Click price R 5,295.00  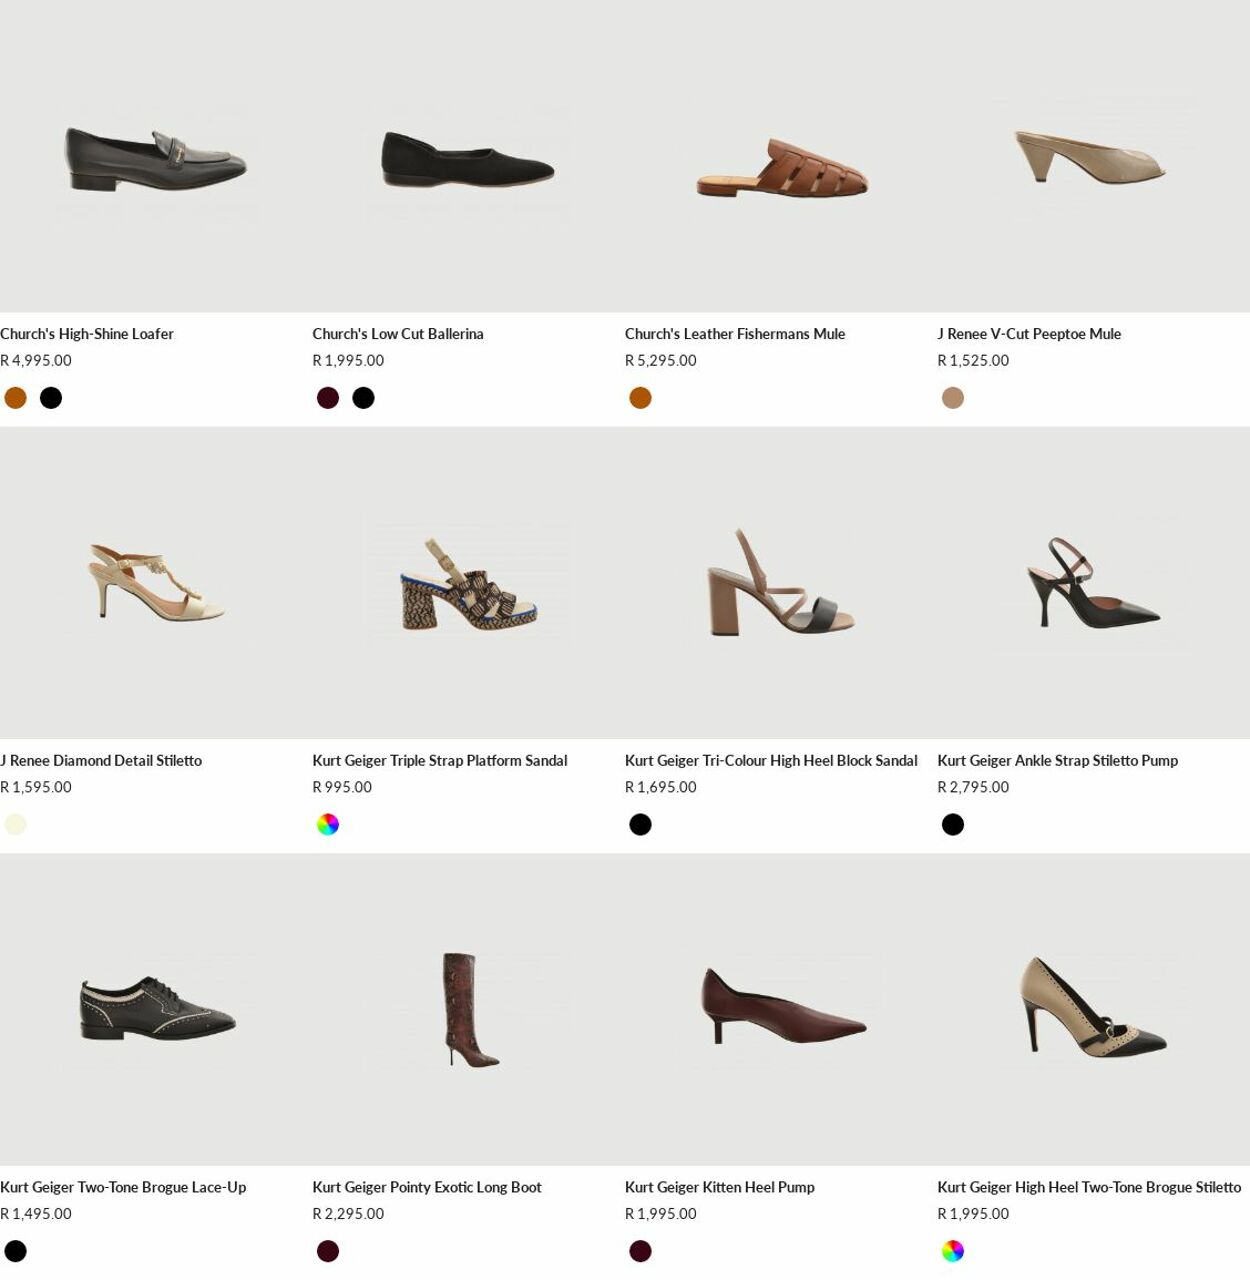click(x=661, y=361)
